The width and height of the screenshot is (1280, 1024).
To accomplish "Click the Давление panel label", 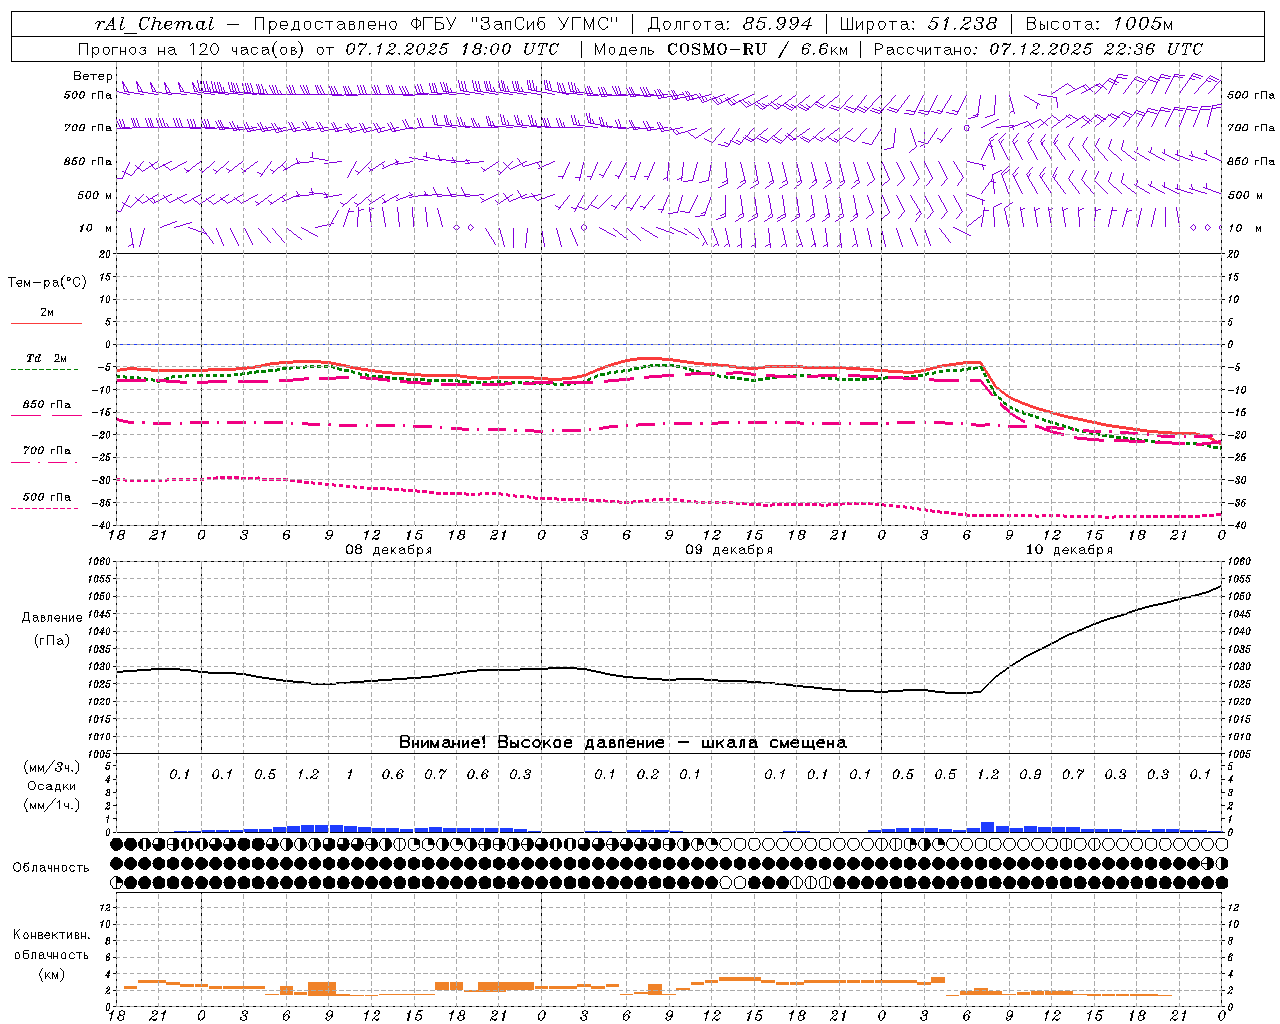I will point(51,618).
